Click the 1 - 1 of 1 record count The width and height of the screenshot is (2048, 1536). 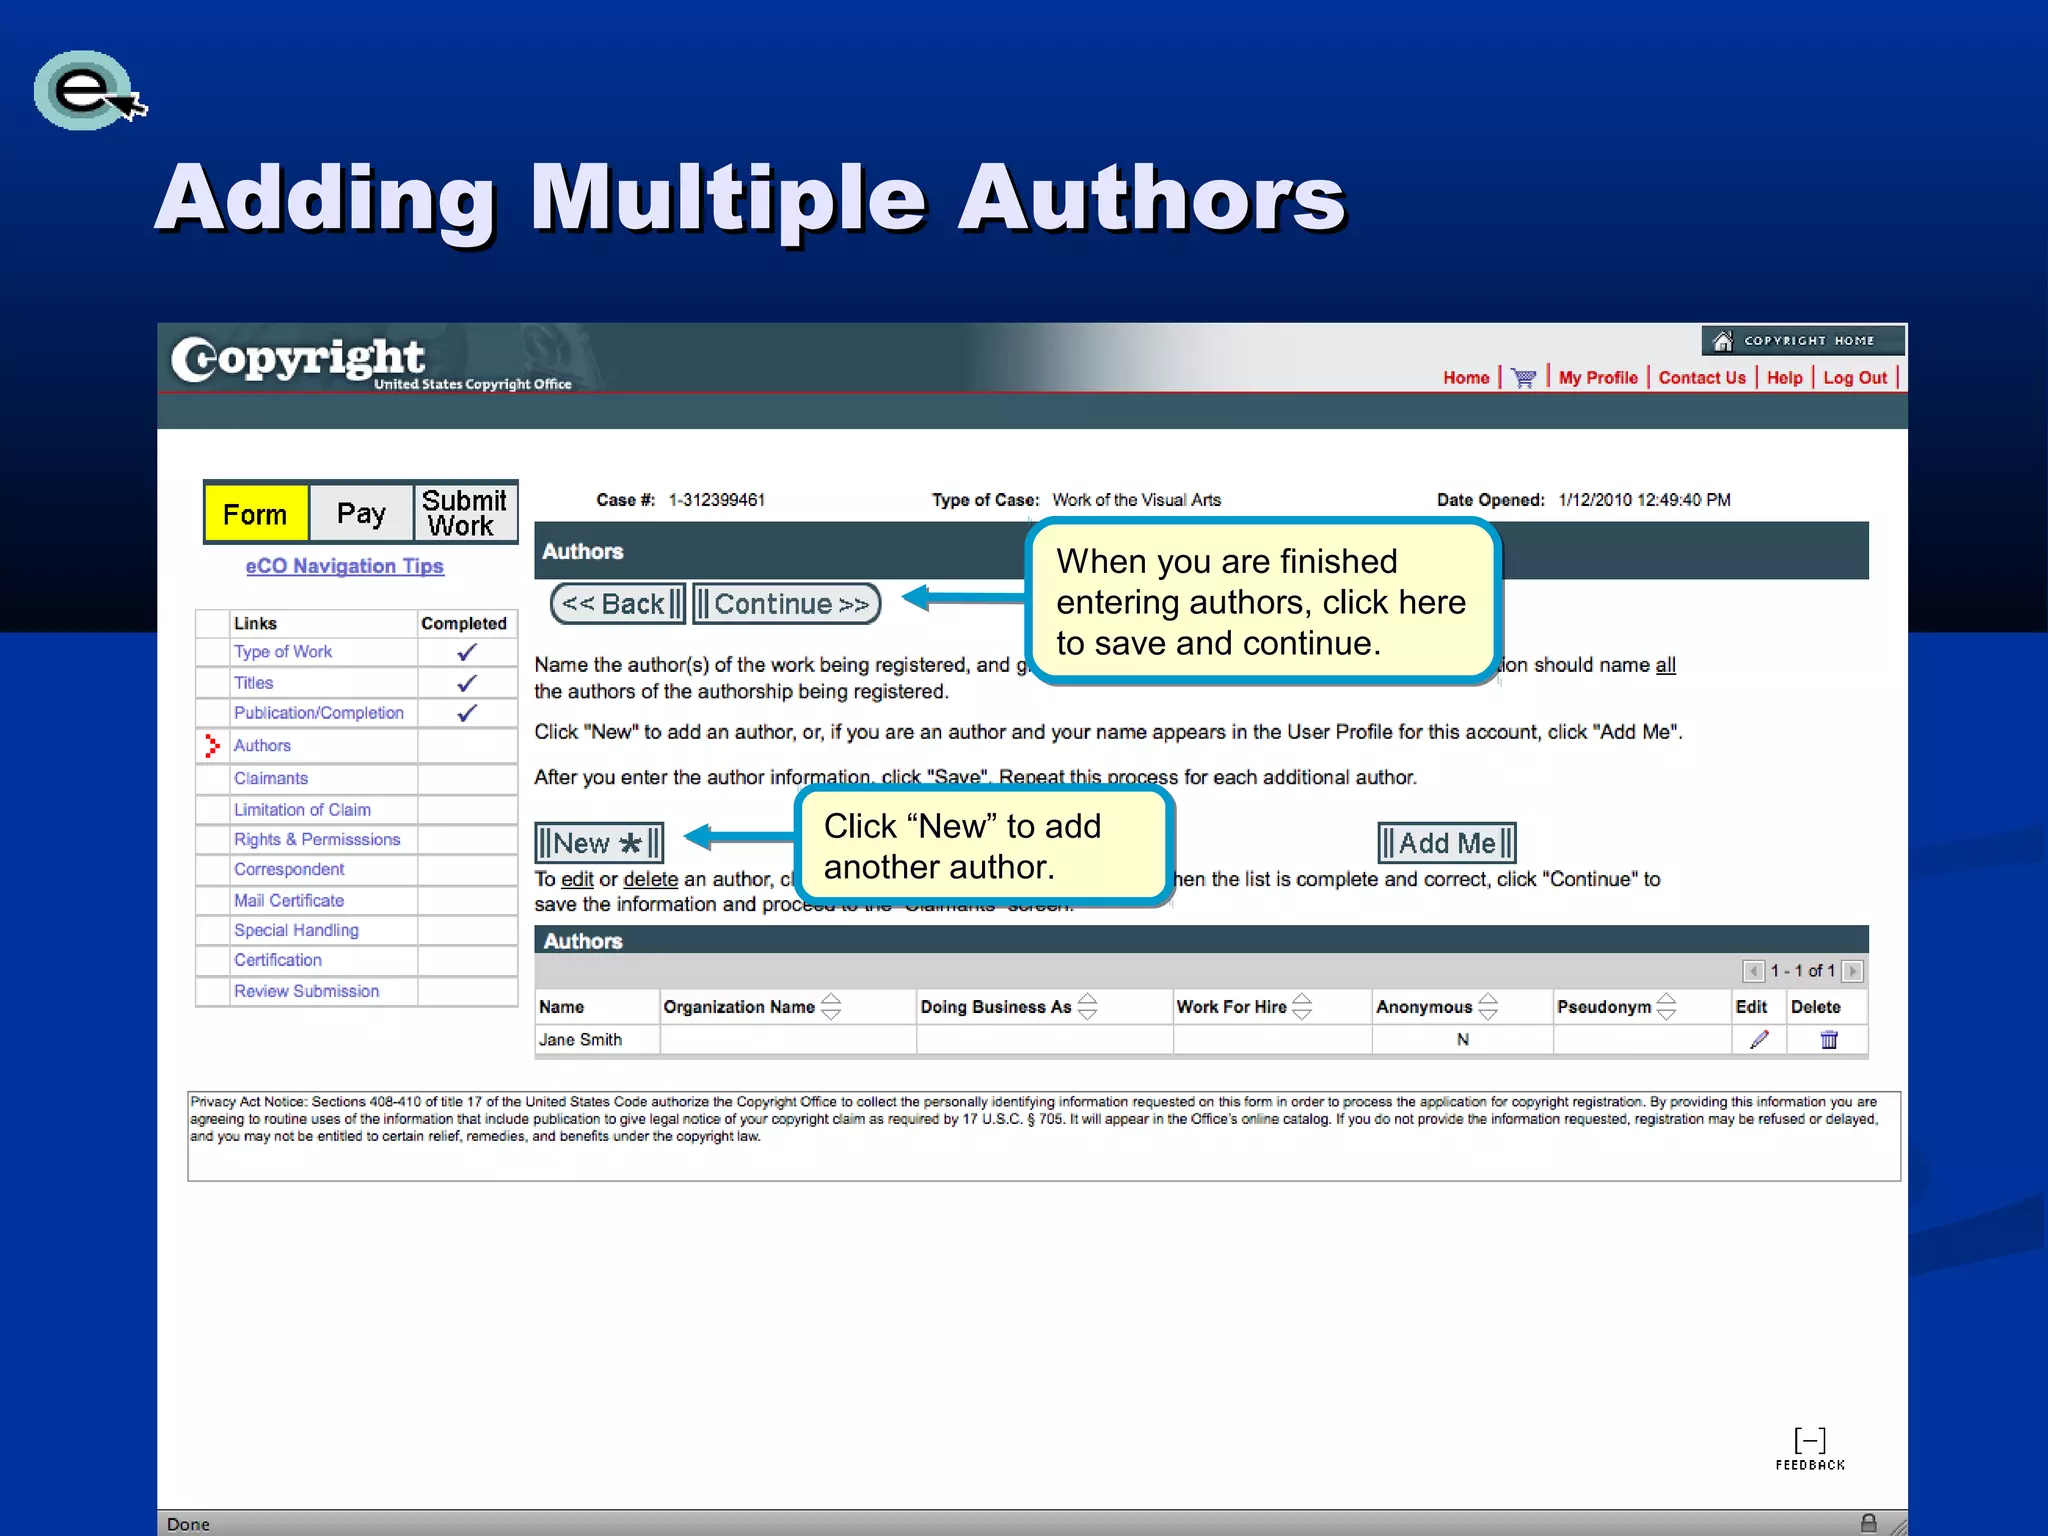click(x=1803, y=971)
